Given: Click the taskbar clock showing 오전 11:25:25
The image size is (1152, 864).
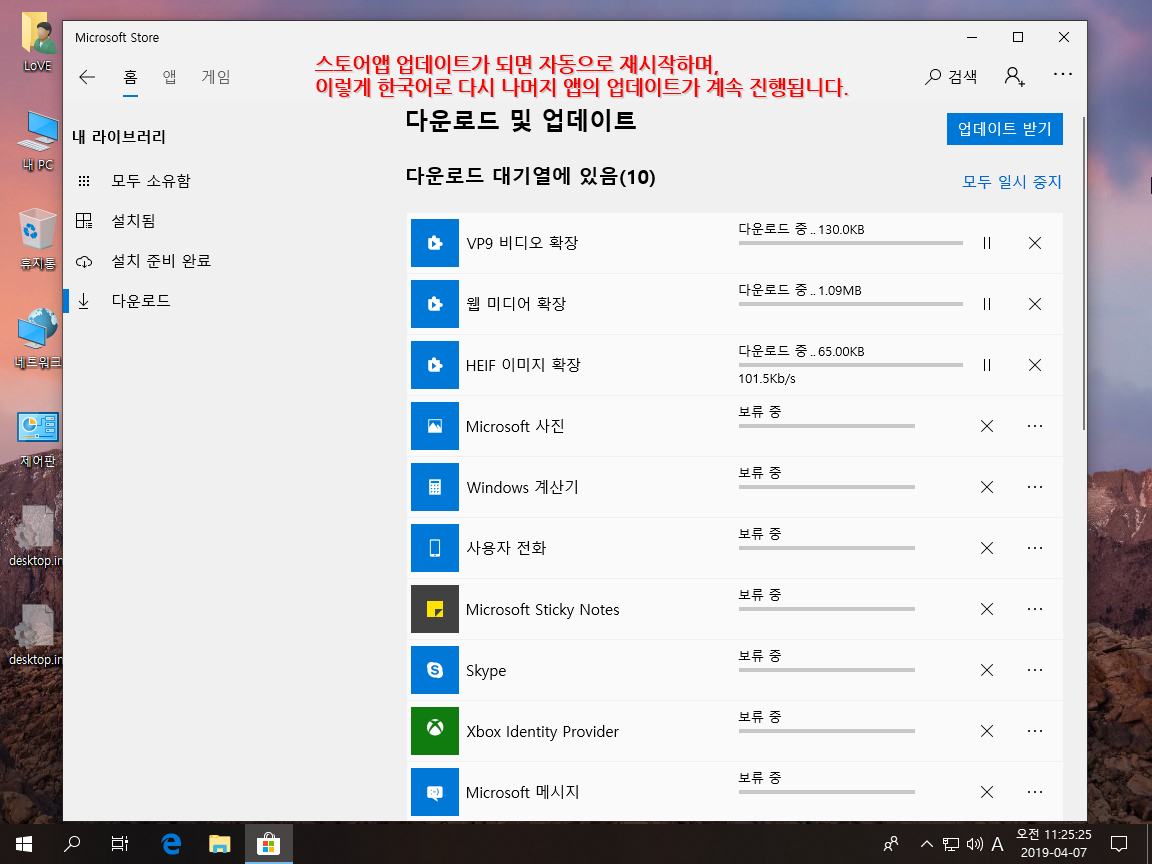Looking at the screenshot, I should tap(1054, 843).
